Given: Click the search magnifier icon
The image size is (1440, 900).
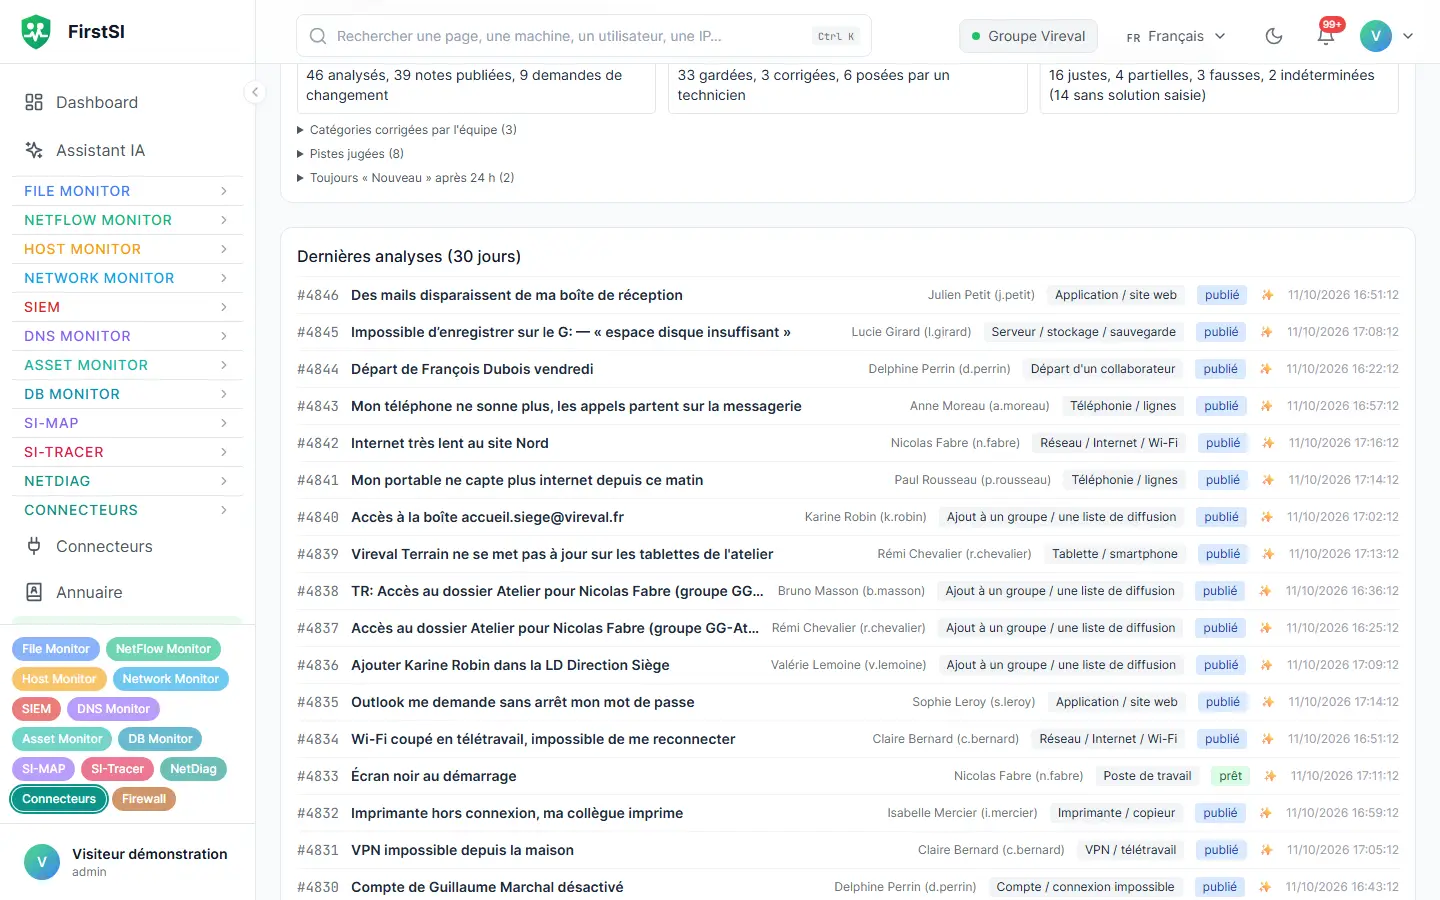Looking at the screenshot, I should point(318,36).
